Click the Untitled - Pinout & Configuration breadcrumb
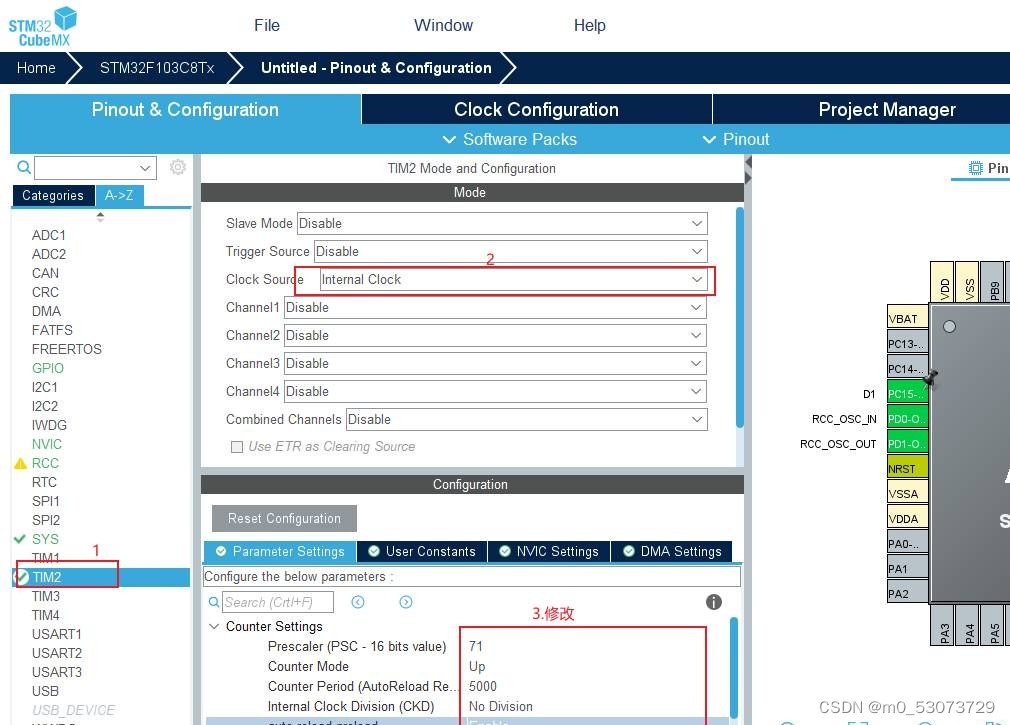 tap(376, 68)
